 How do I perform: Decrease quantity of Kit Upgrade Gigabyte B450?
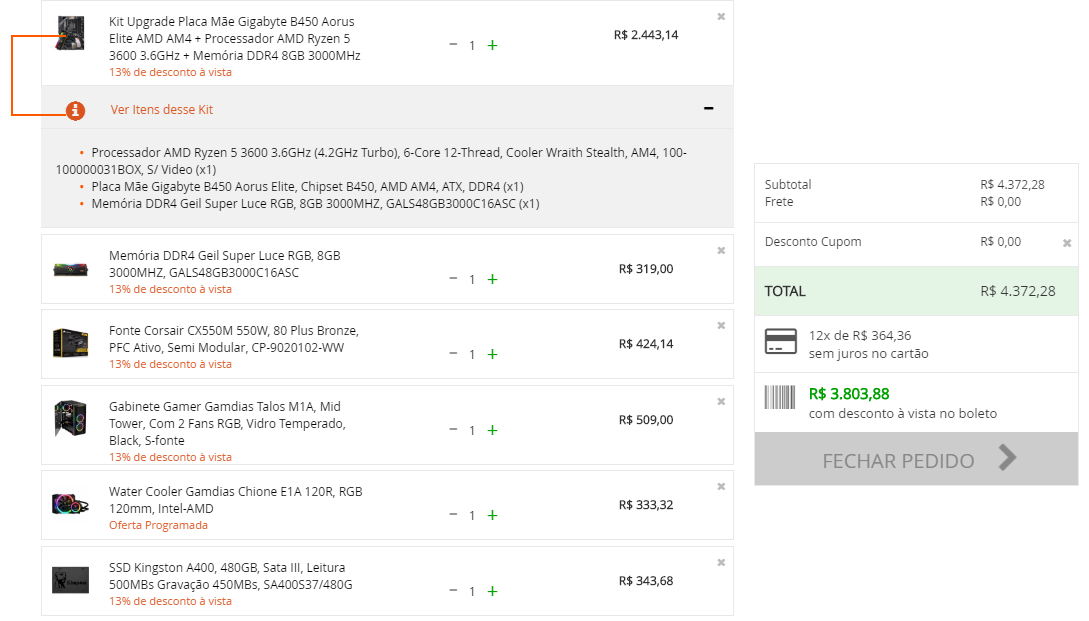point(453,44)
